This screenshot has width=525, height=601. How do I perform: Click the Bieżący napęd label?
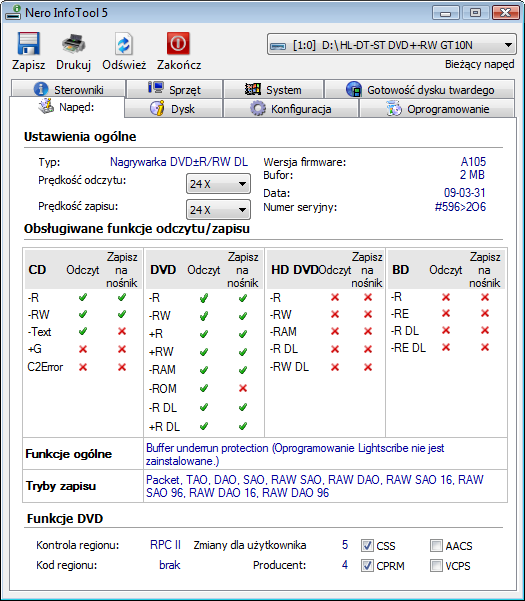coord(479,64)
